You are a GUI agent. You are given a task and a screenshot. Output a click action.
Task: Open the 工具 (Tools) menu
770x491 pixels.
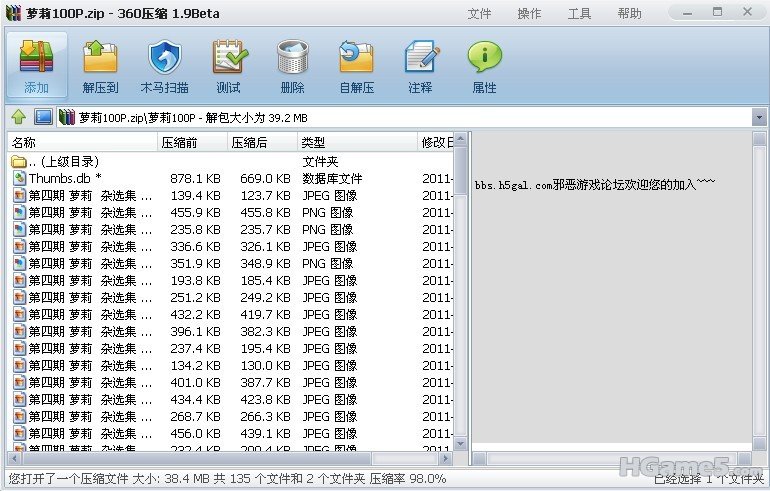tap(579, 14)
